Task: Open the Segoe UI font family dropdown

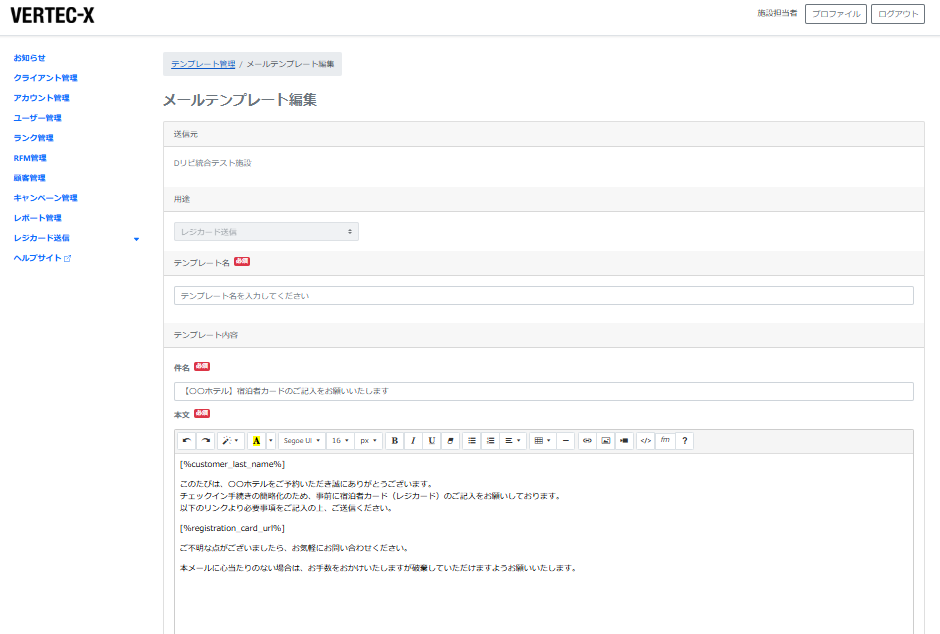Action: pos(302,440)
